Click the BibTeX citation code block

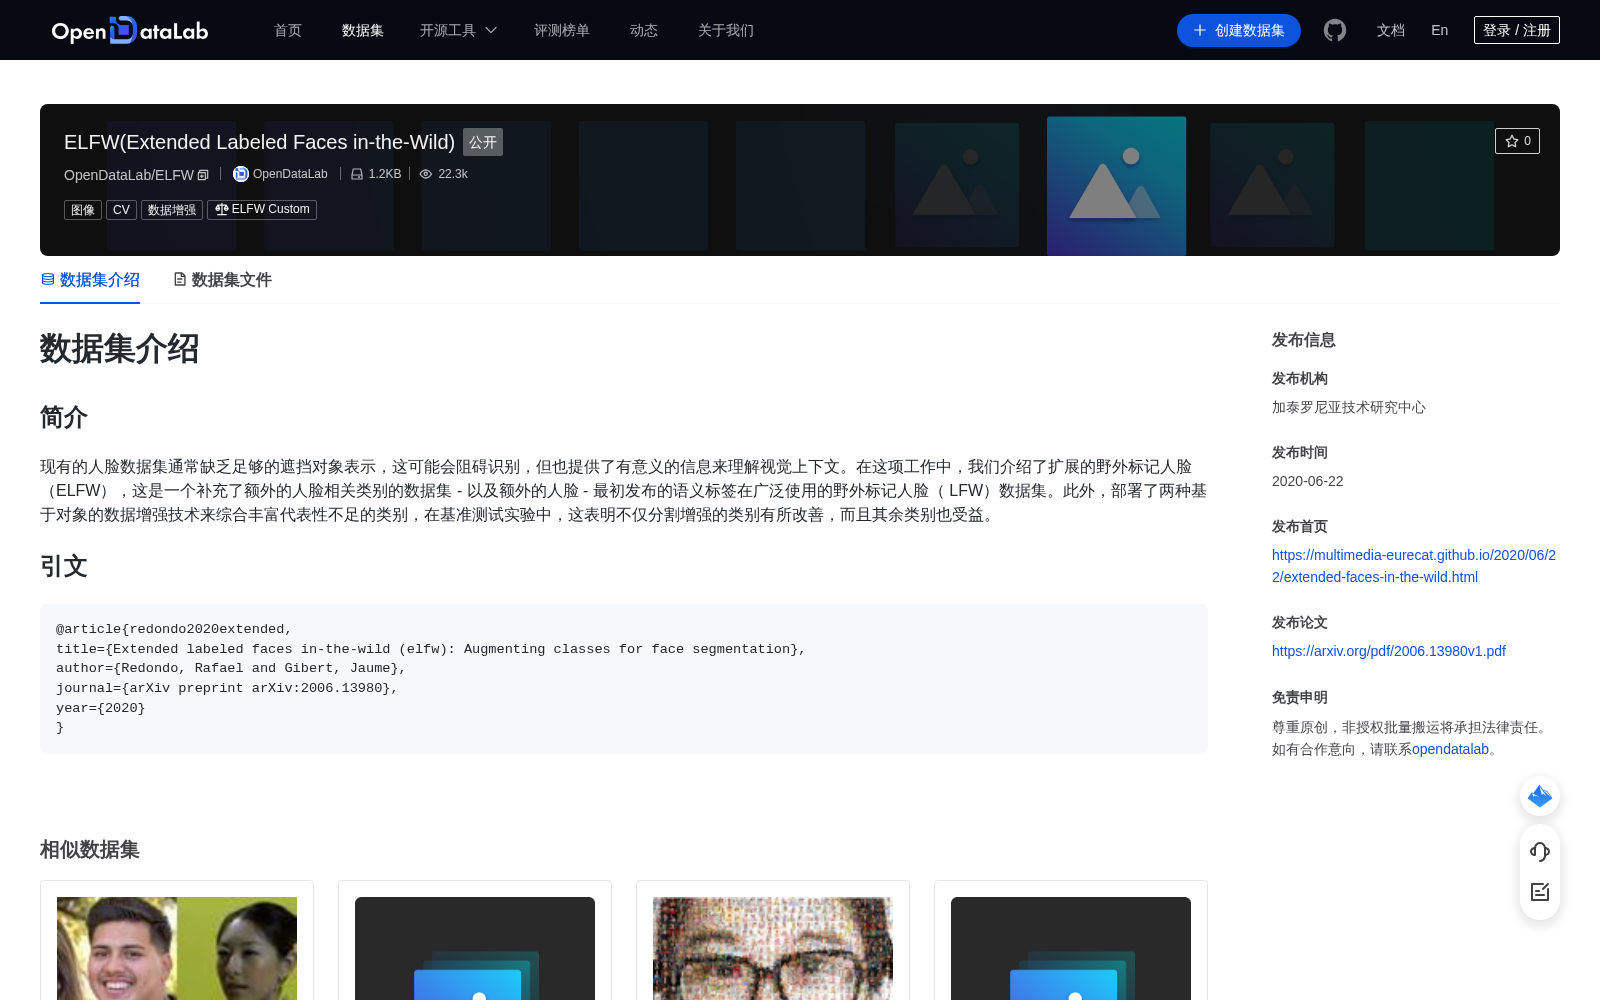click(x=624, y=679)
